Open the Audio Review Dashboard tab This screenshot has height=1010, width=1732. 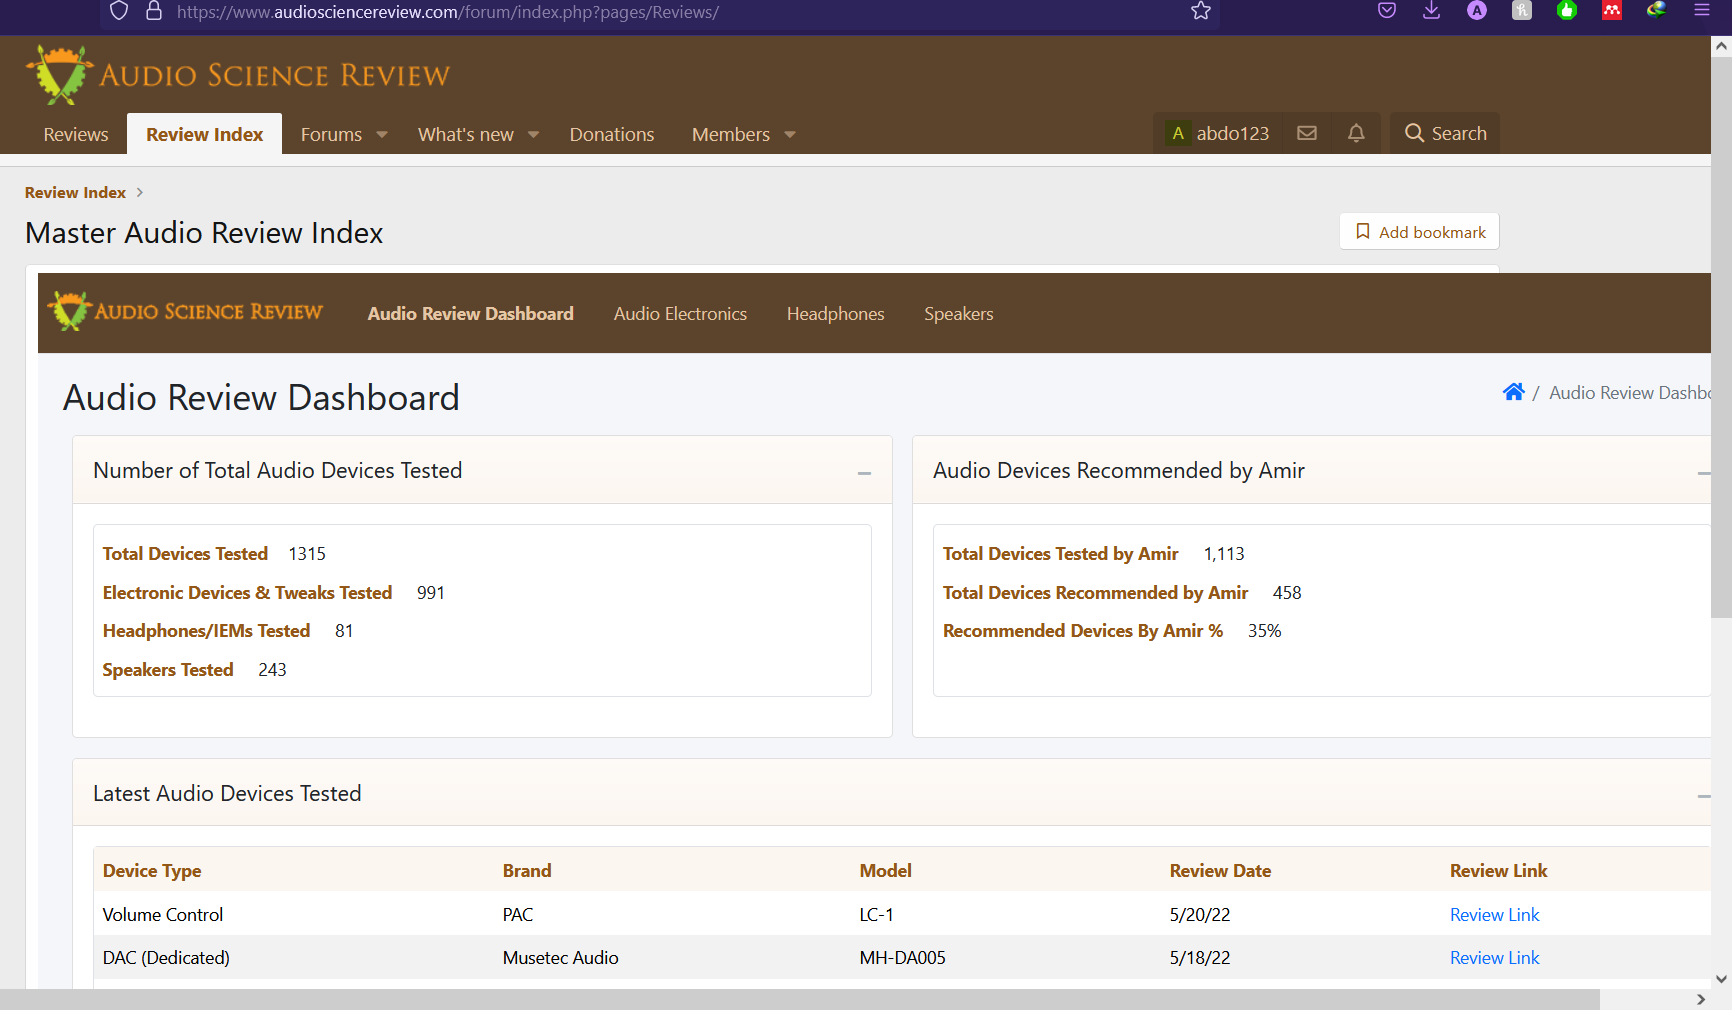pyautogui.click(x=471, y=313)
